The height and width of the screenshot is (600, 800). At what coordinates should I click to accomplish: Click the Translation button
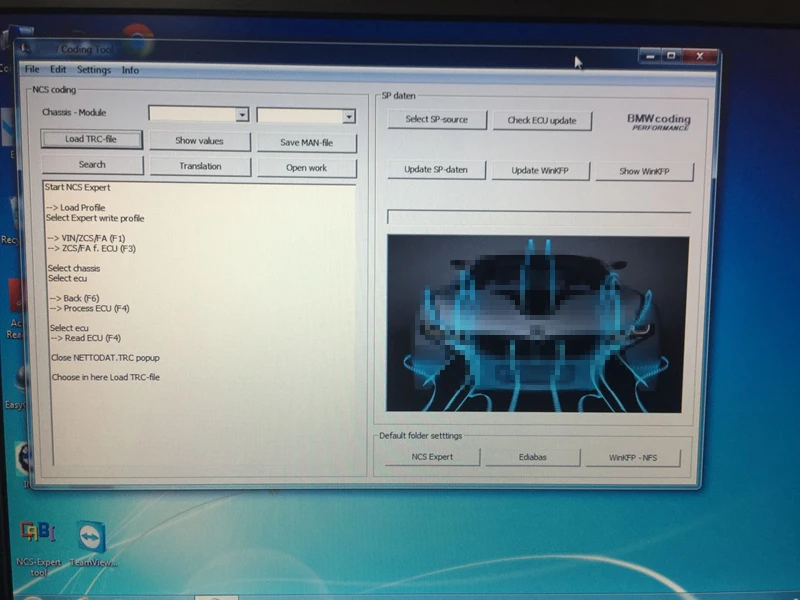tap(200, 166)
